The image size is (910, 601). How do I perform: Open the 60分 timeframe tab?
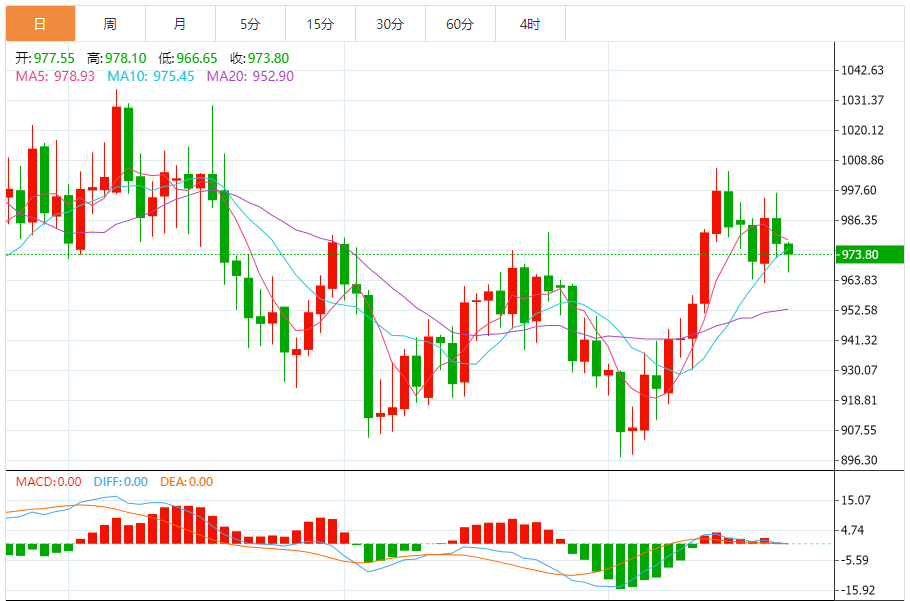point(460,24)
